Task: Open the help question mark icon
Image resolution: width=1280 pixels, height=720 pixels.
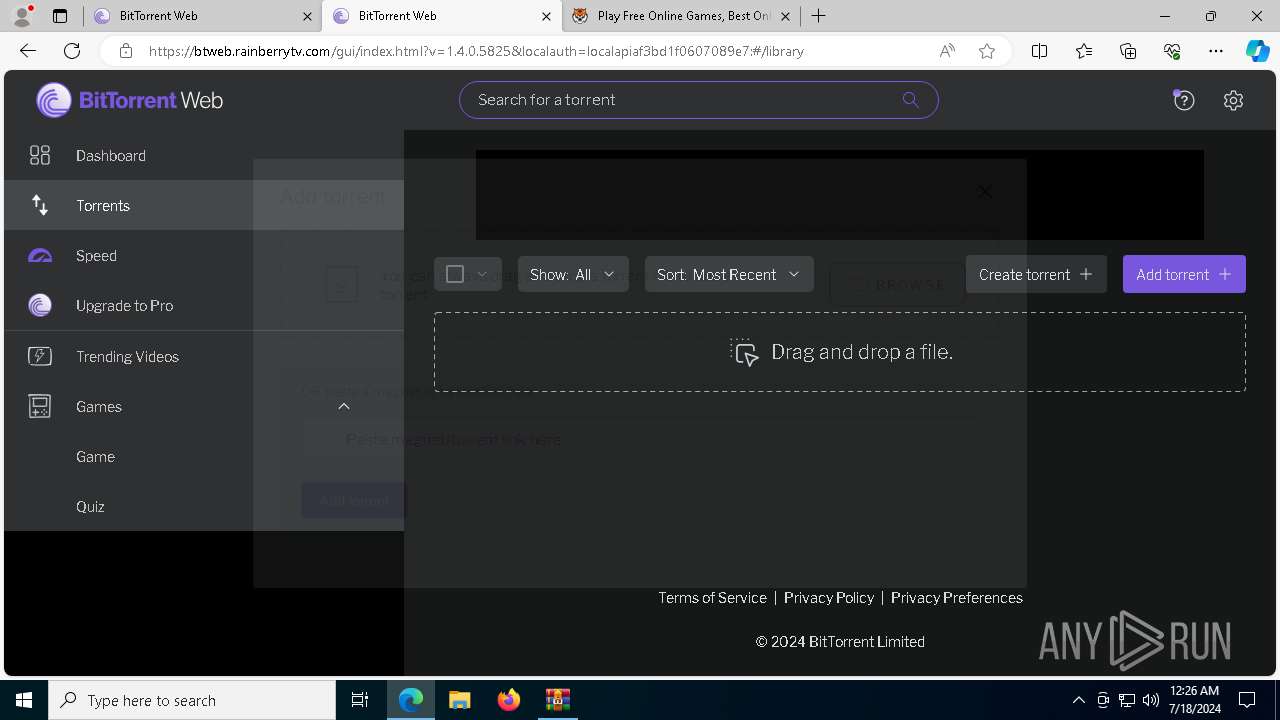Action: pos(1184,100)
